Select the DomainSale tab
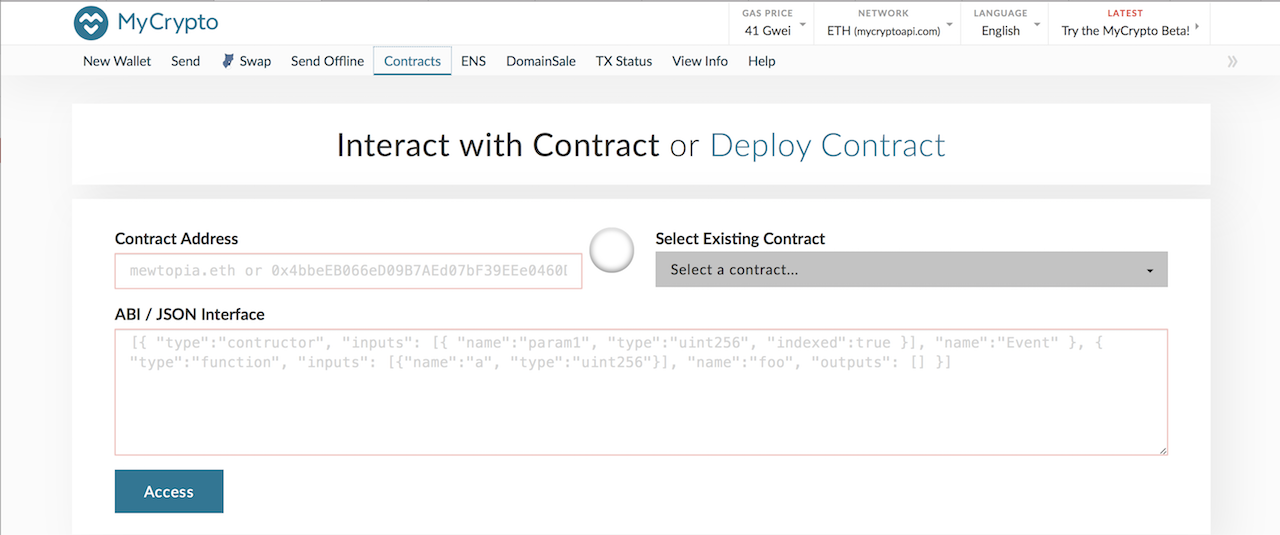The width and height of the screenshot is (1280, 535). tap(540, 61)
